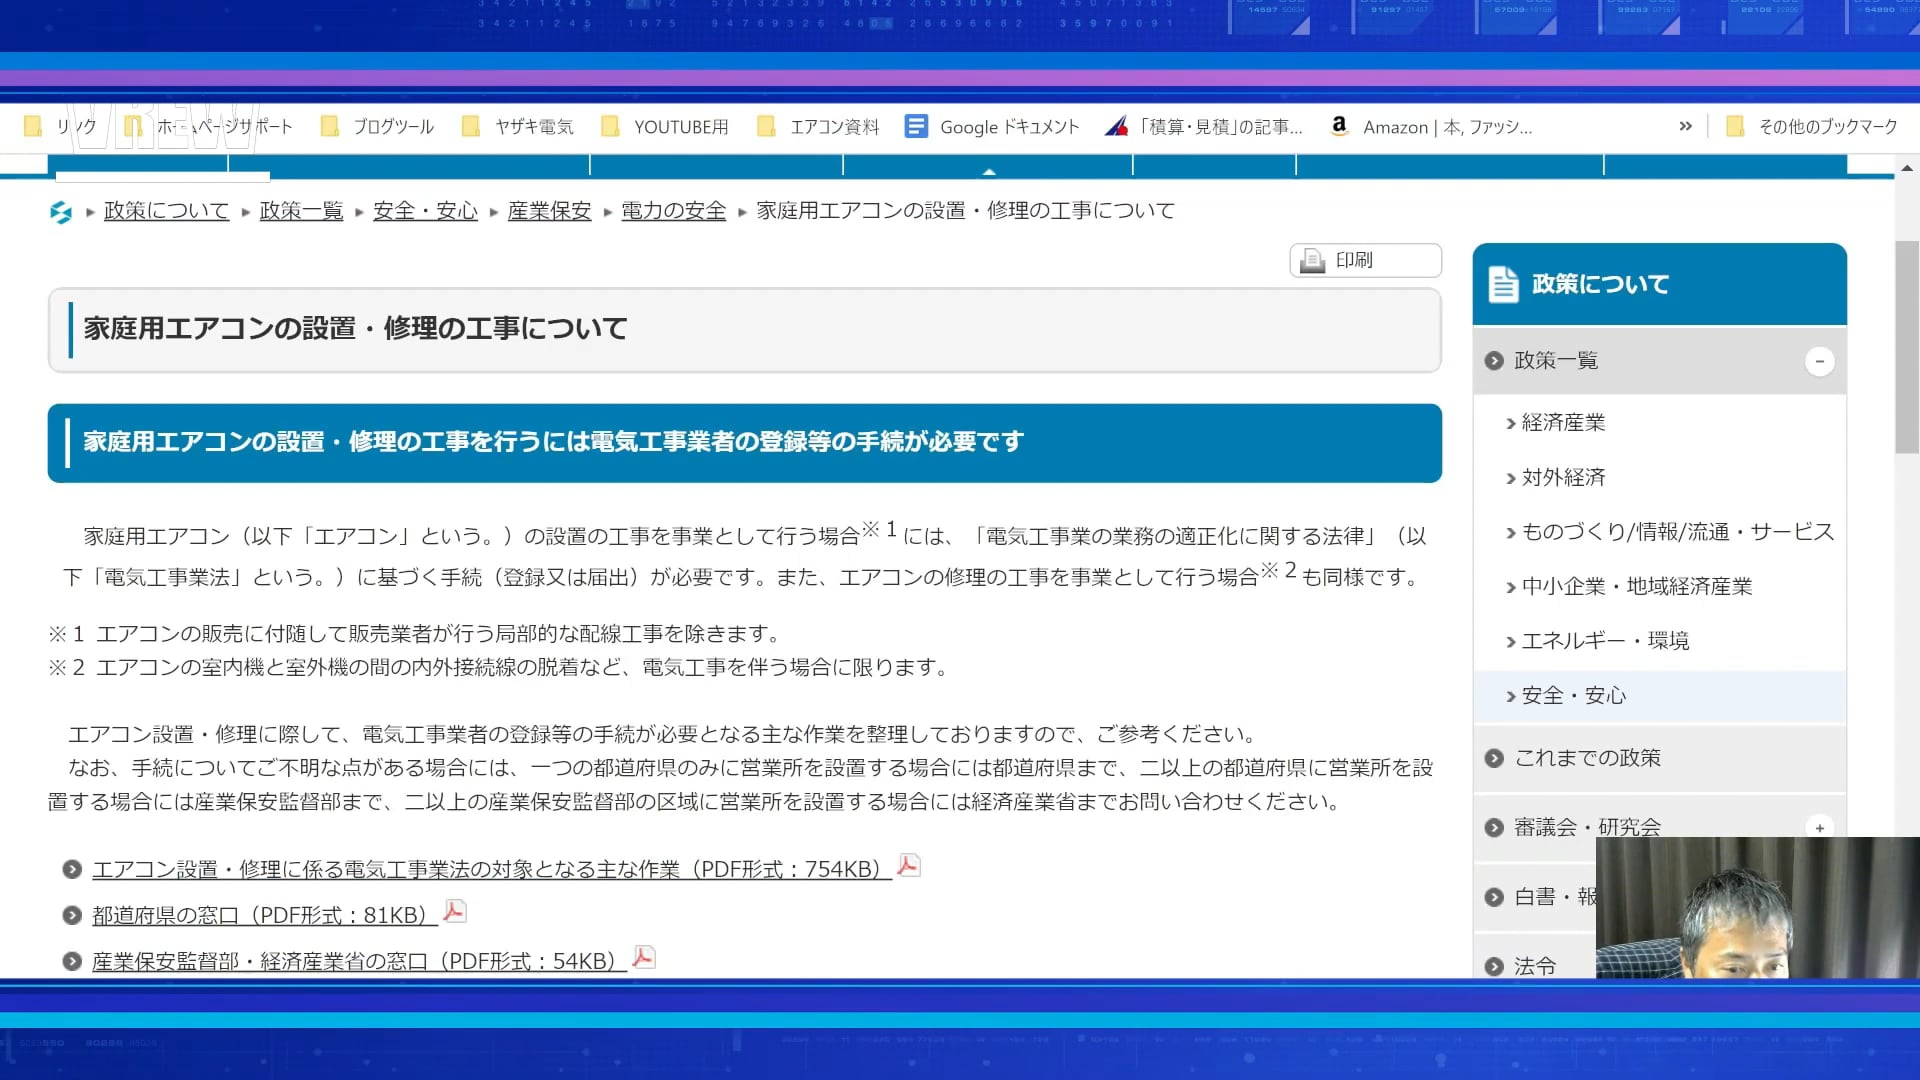Open the YOUTUBE用 bookmark folder
The width and height of the screenshot is (1920, 1080).
665,127
